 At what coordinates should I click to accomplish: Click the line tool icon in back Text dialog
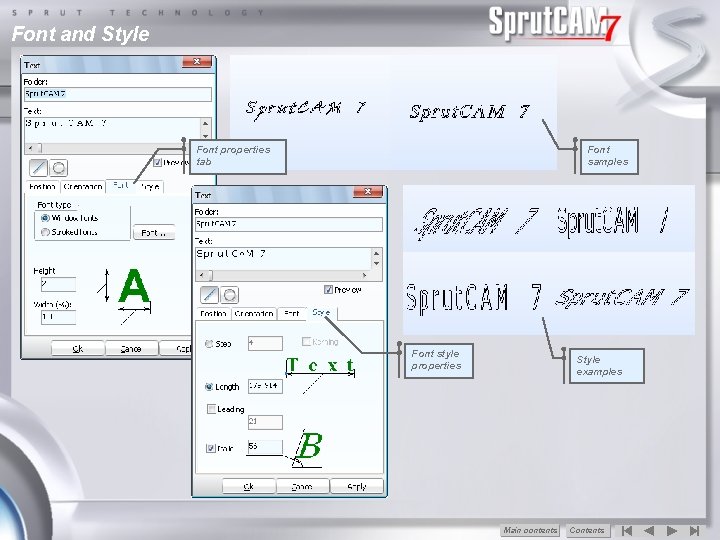coord(39,168)
